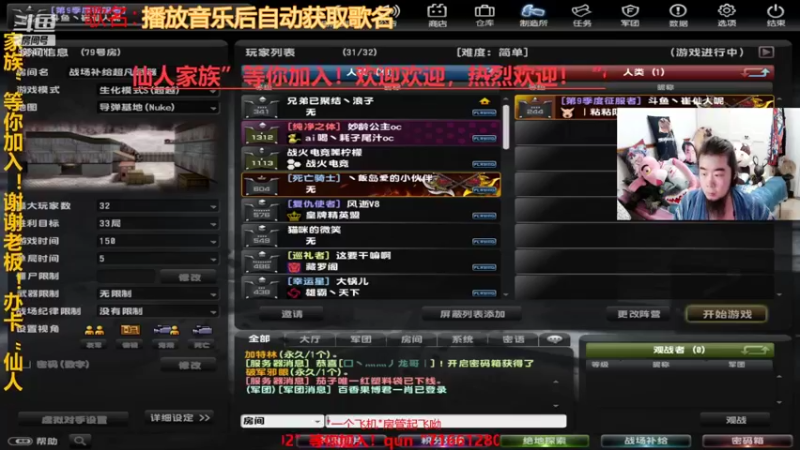Screen dimensions: 800x450
Task: Click the 屏蔽列表添加 button
Action: click(472, 314)
